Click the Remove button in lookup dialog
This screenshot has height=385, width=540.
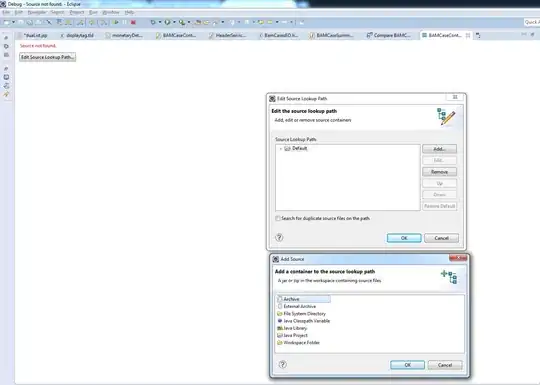click(439, 171)
